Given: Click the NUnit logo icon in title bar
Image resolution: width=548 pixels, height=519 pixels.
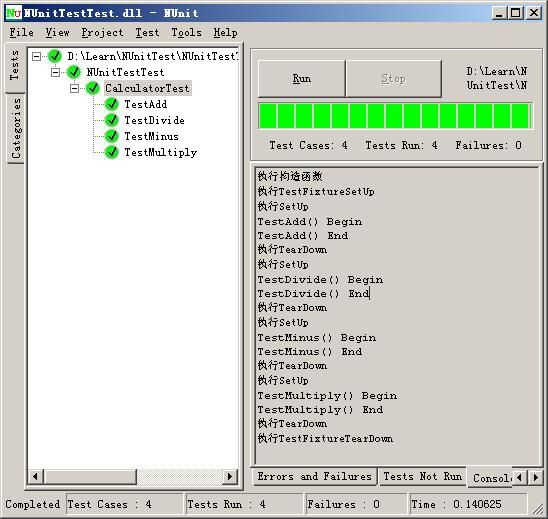Looking at the screenshot, I should coord(14,13).
